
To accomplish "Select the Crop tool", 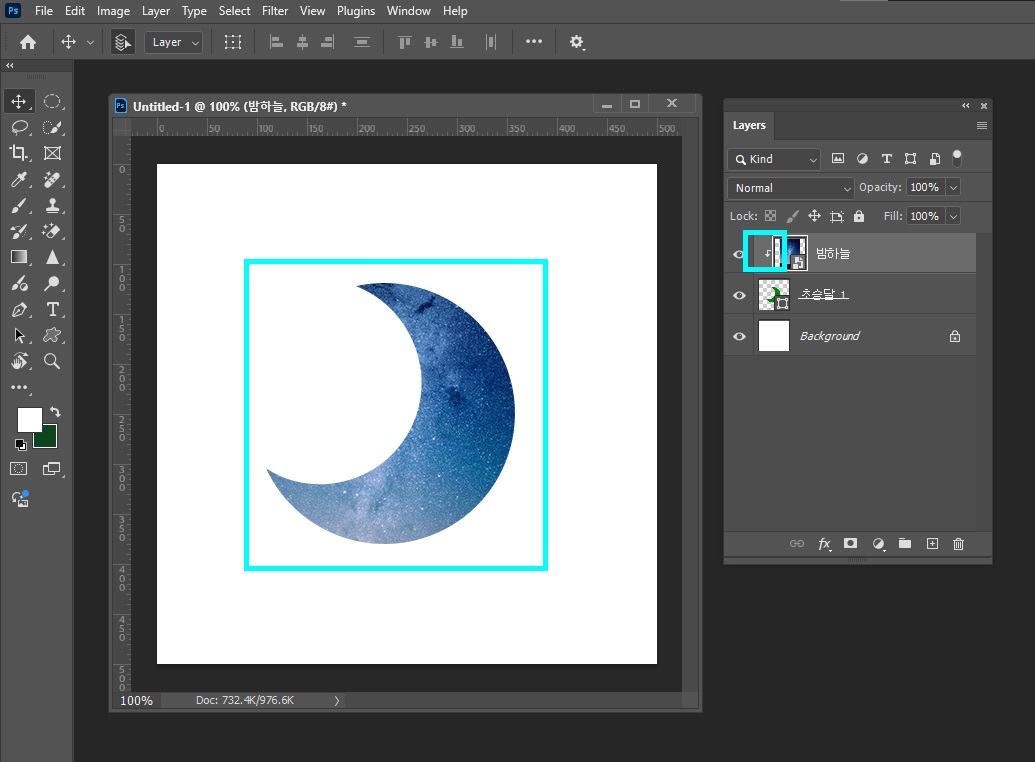I will click(18, 153).
